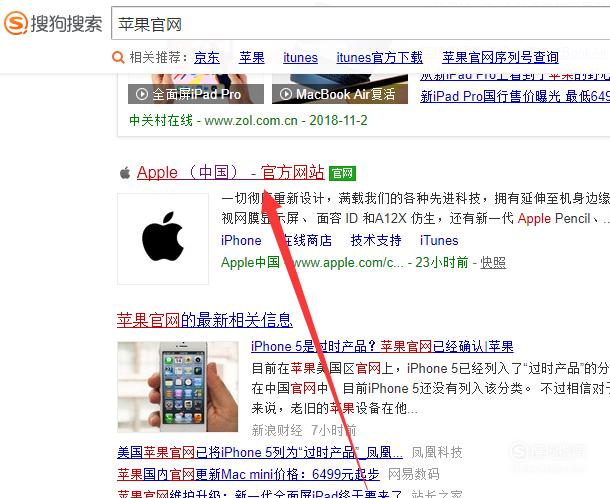Open the itunes官方下载 suggestion link
Image resolution: width=610 pixels, height=498 pixels.
pyautogui.click(x=379, y=58)
